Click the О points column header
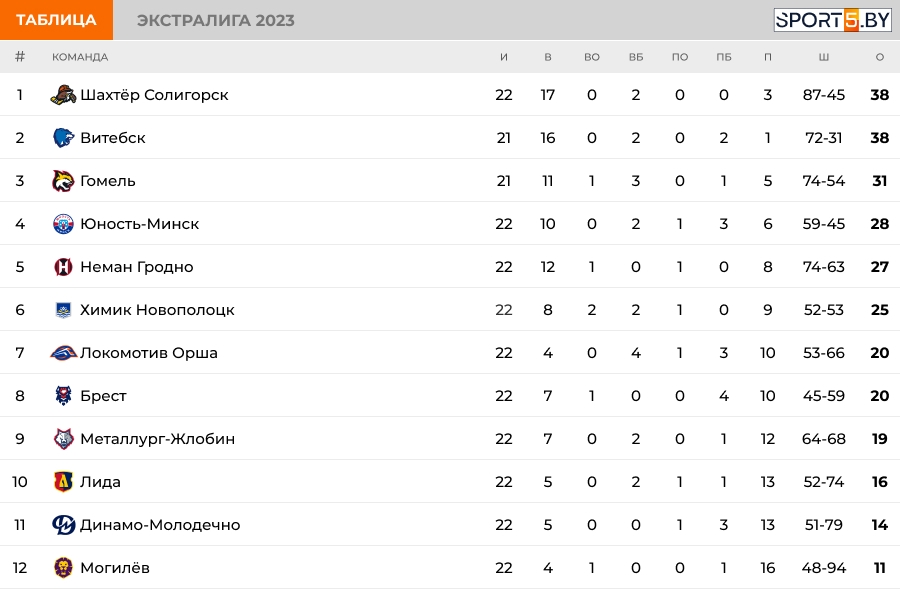 [x=880, y=57]
